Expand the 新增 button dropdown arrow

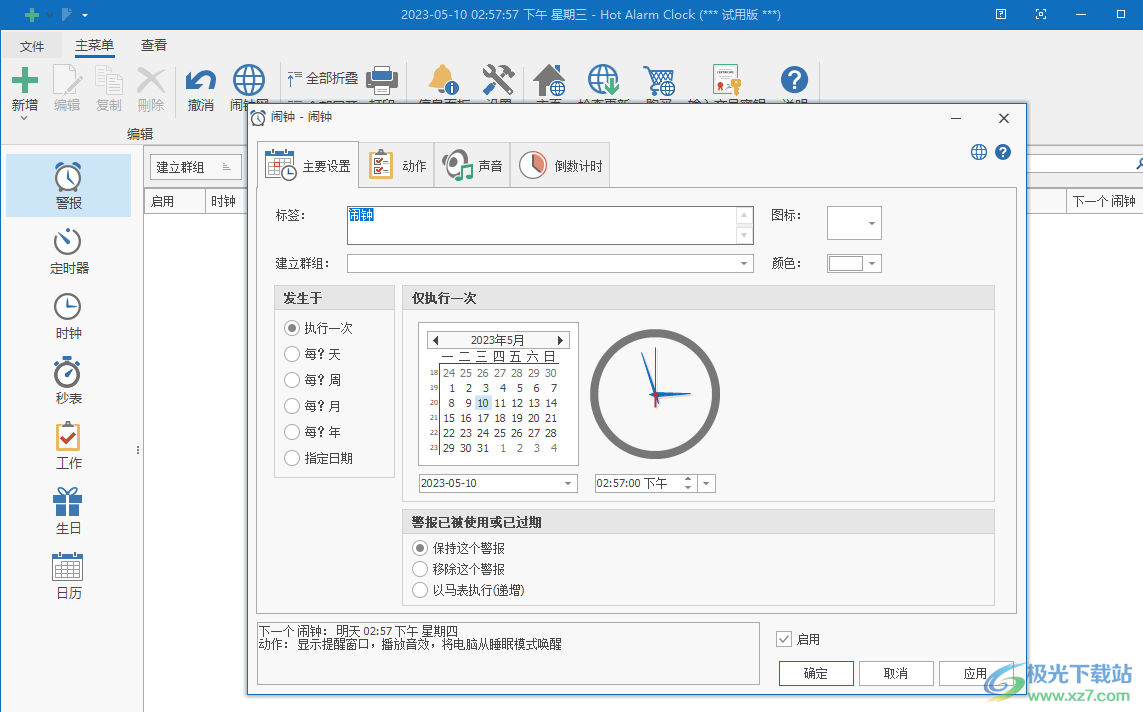[x=24, y=118]
